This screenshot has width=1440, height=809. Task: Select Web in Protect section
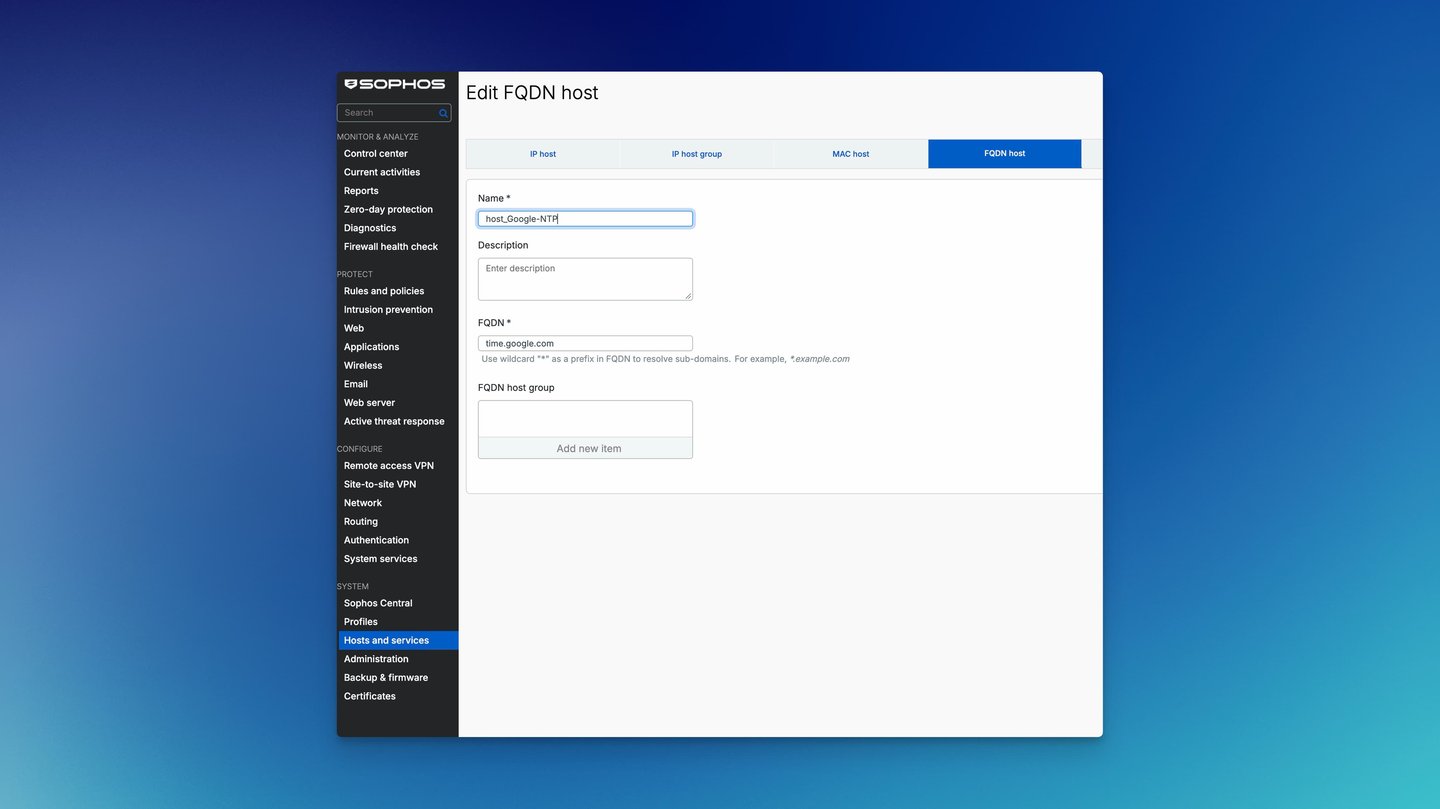coord(354,328)
